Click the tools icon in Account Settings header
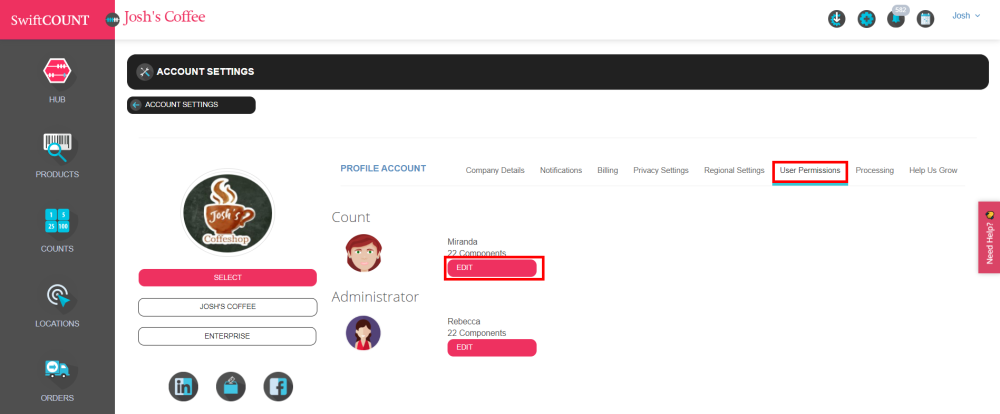This screenshot has width=1000, height=414. 145,71
